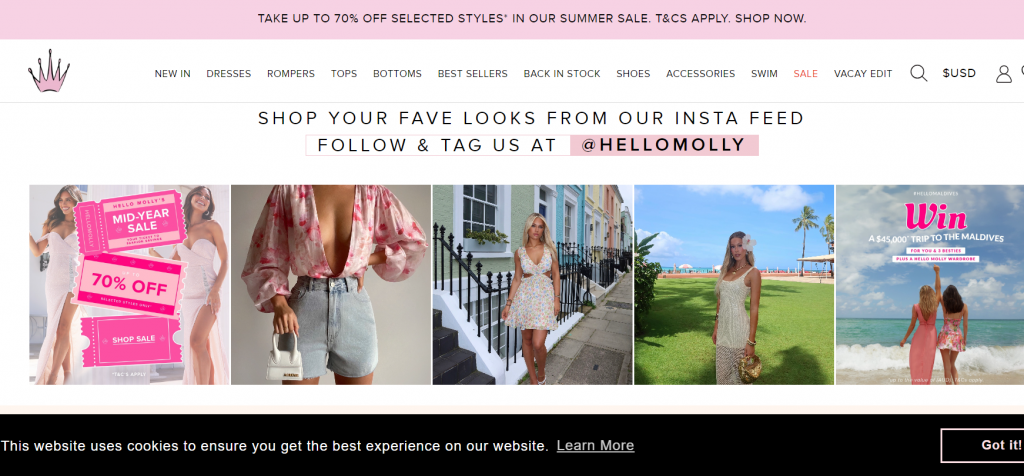View the Win Maldives trip post
Screen dimensions: 1024x476
click(930, 285)
